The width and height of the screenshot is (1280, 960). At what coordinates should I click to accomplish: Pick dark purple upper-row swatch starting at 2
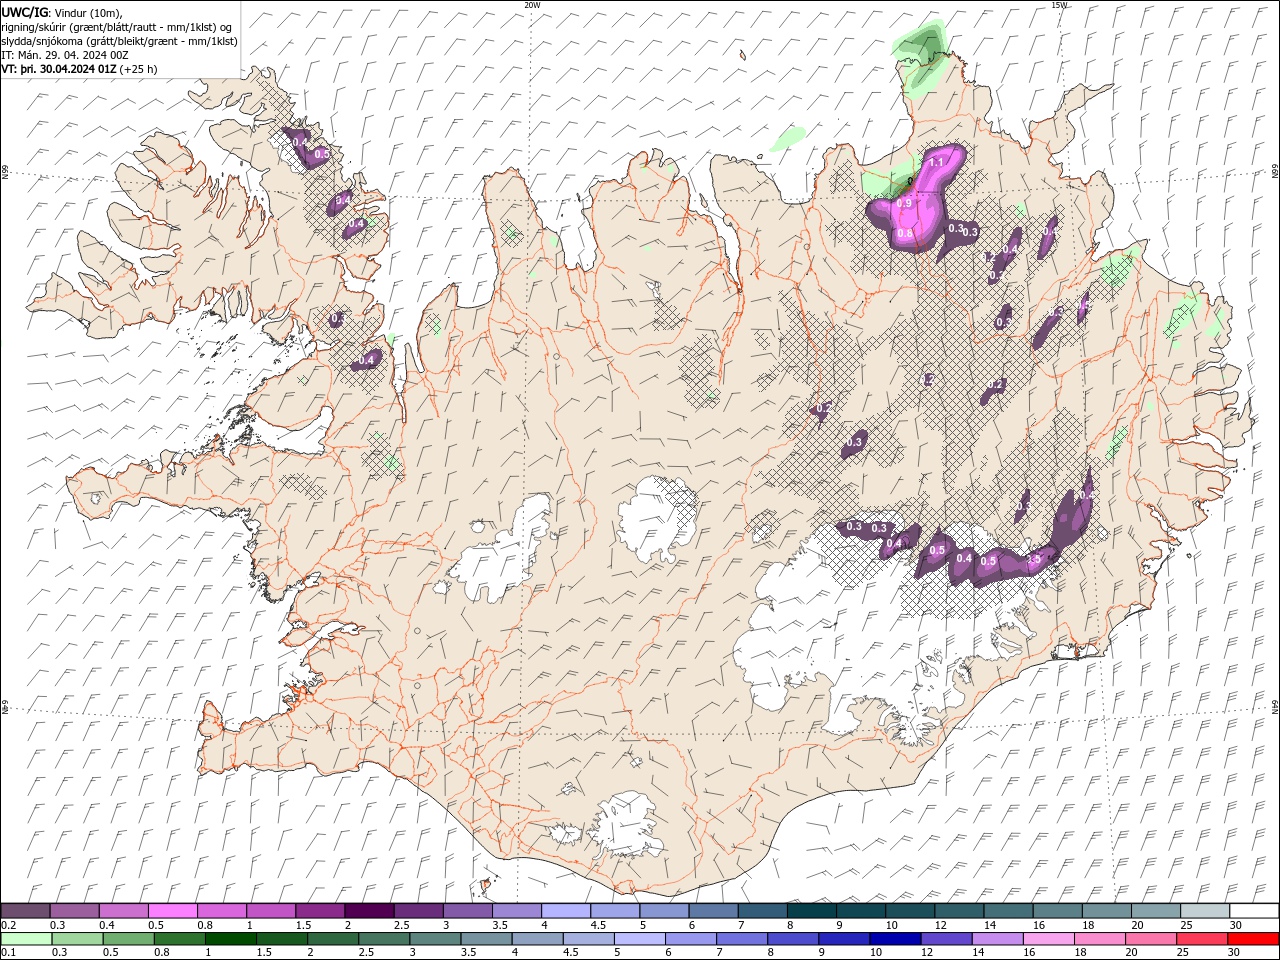(x=369, y=911)
